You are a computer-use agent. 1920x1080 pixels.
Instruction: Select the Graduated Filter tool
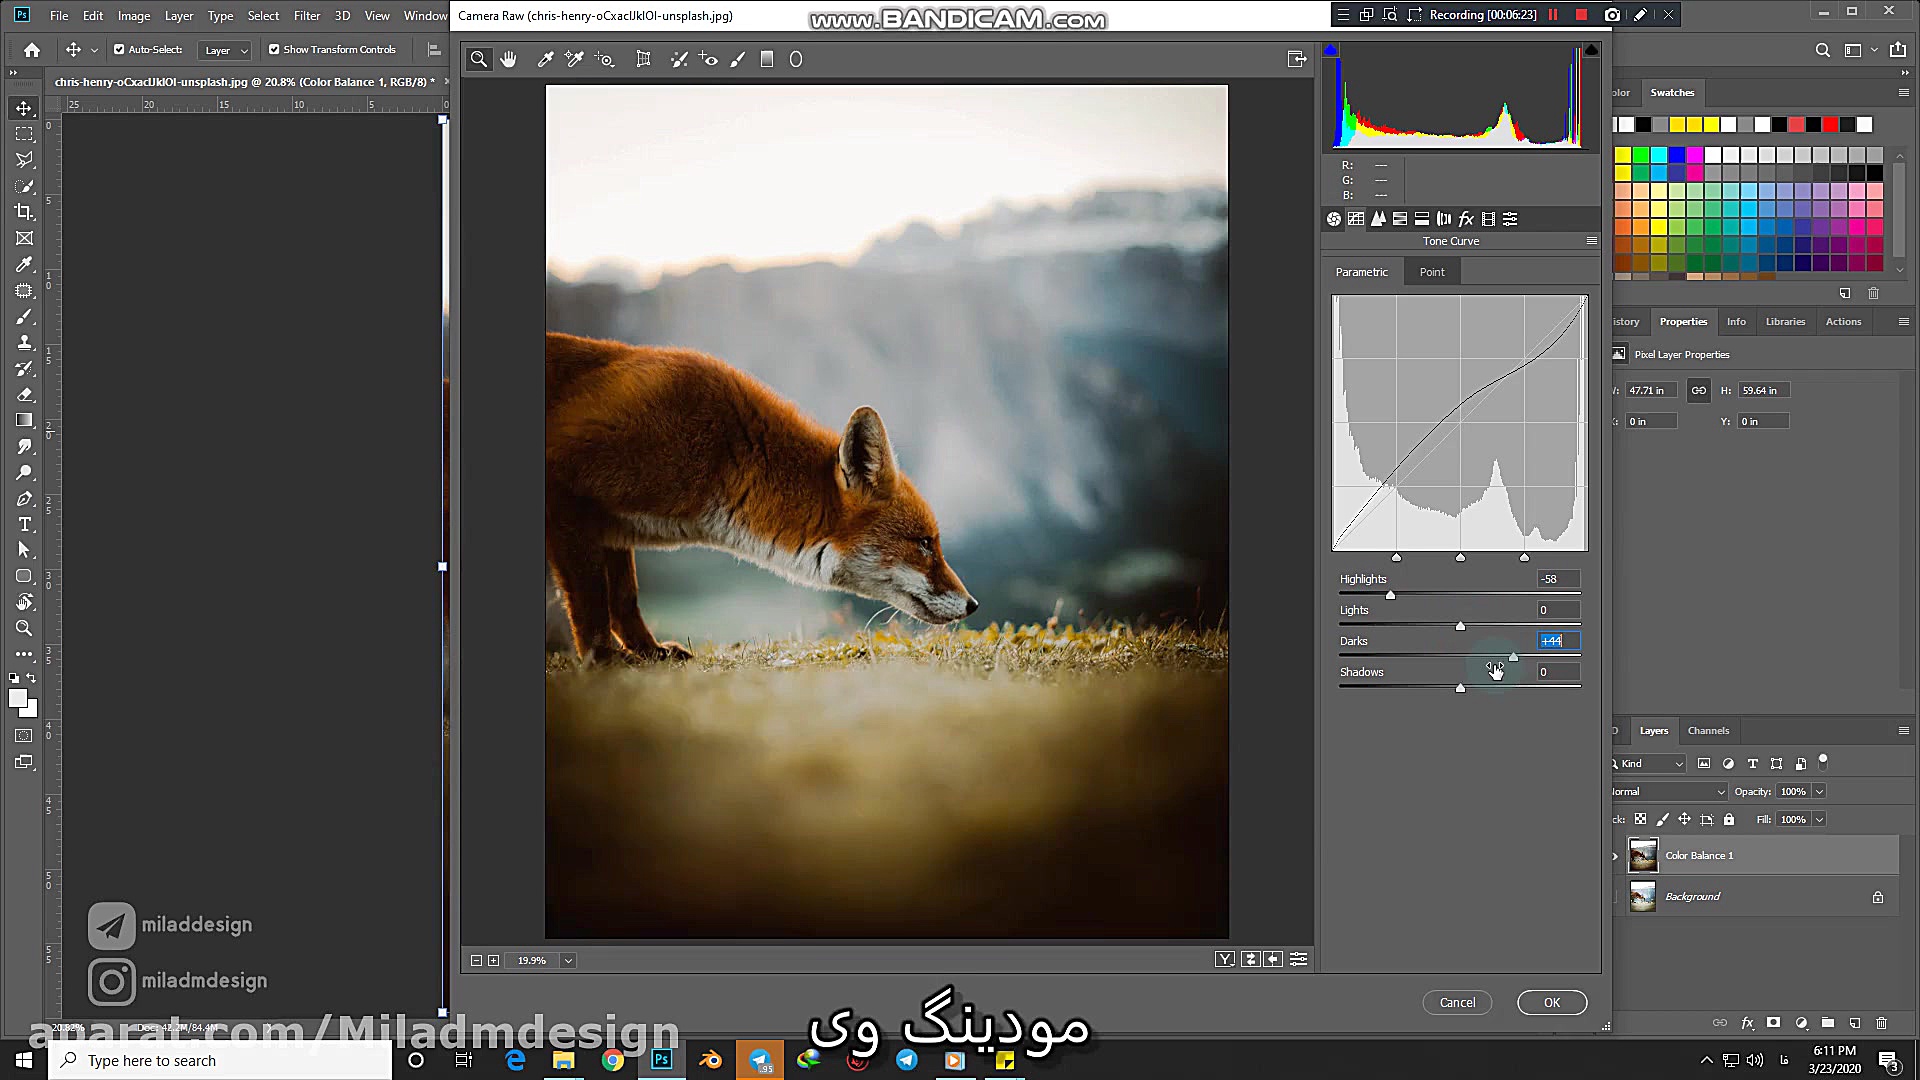click(x=767, y=60)
